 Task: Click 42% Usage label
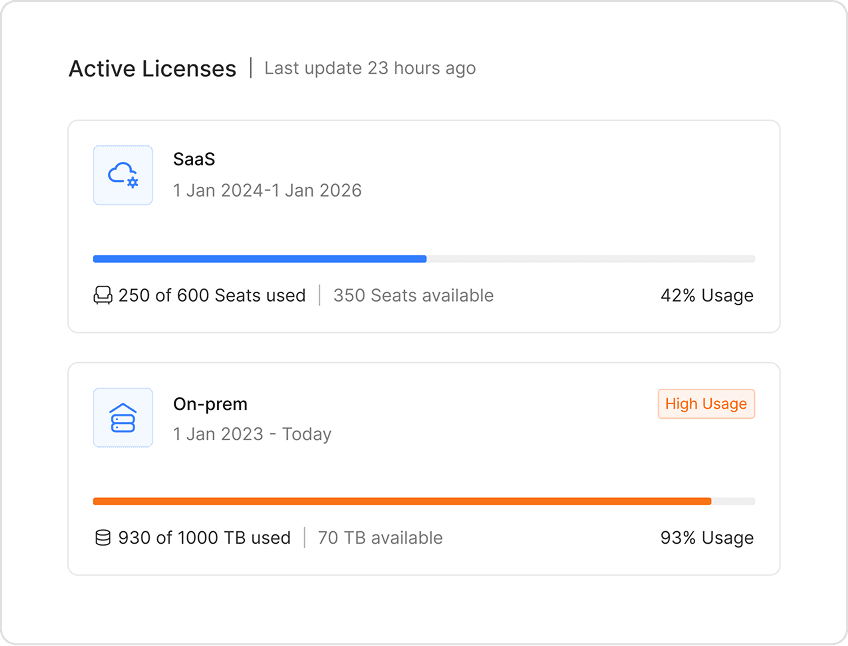tap(707, 295)
